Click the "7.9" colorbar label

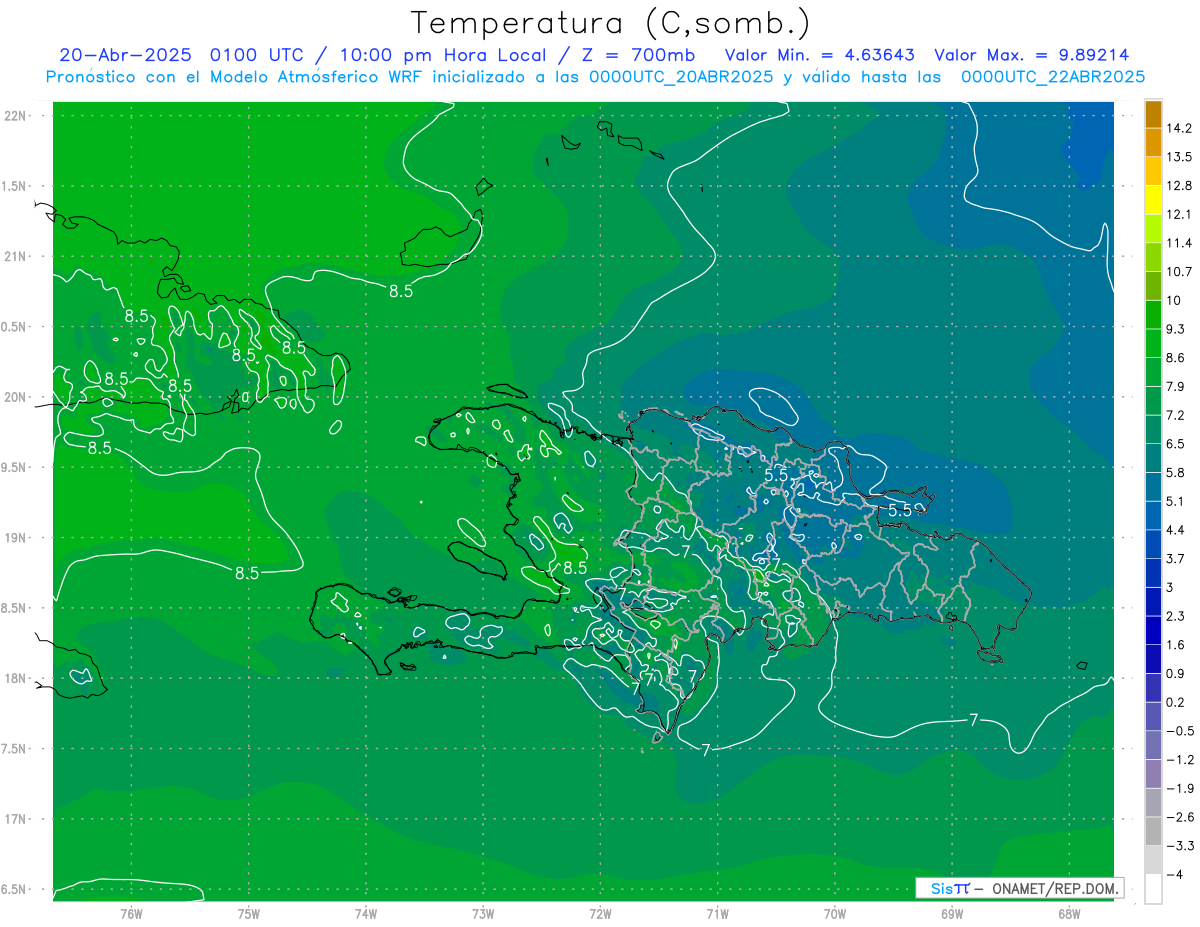1176,387
